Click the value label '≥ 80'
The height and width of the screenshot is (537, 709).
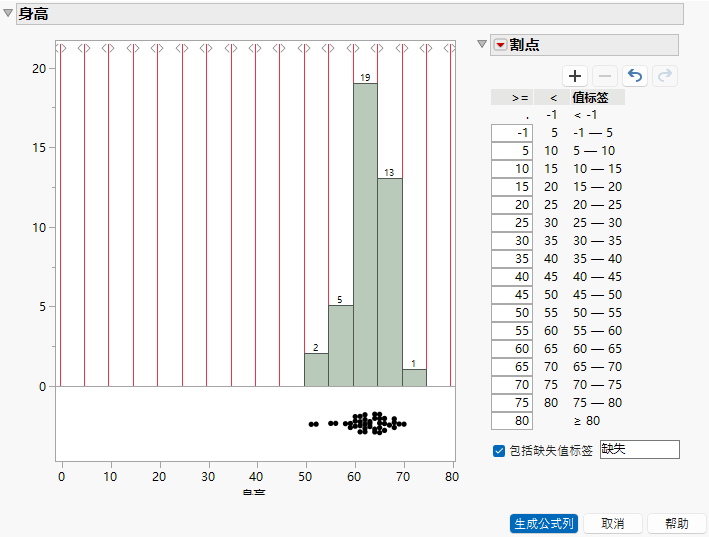[x=586, y=421]
